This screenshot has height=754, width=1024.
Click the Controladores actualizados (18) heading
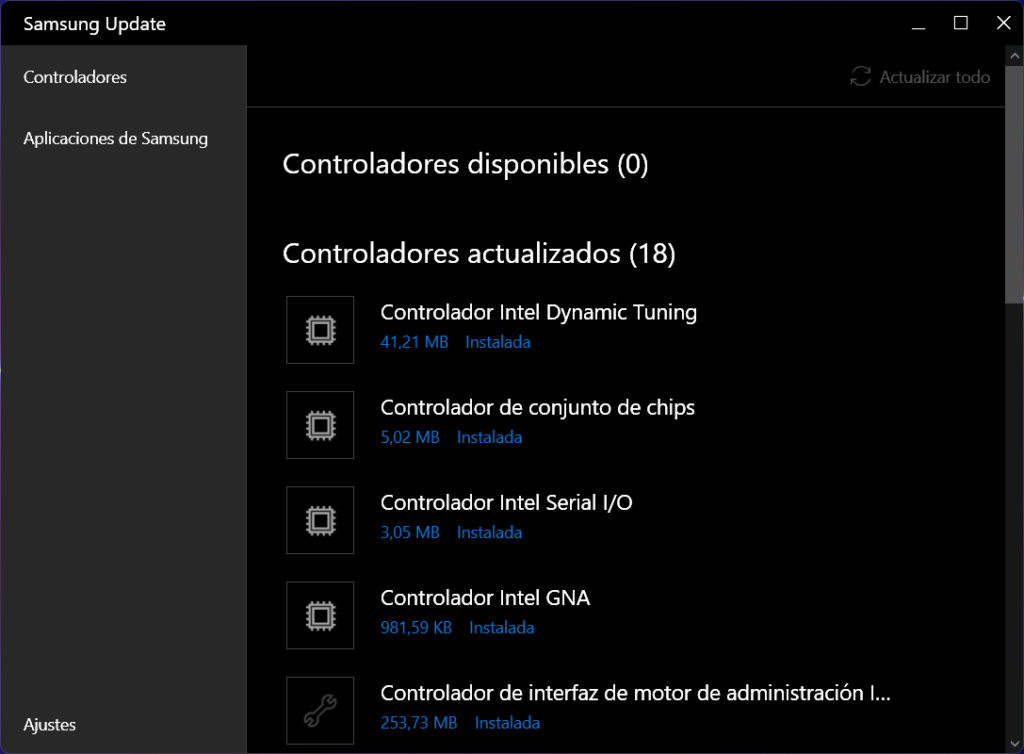point(479,254)
